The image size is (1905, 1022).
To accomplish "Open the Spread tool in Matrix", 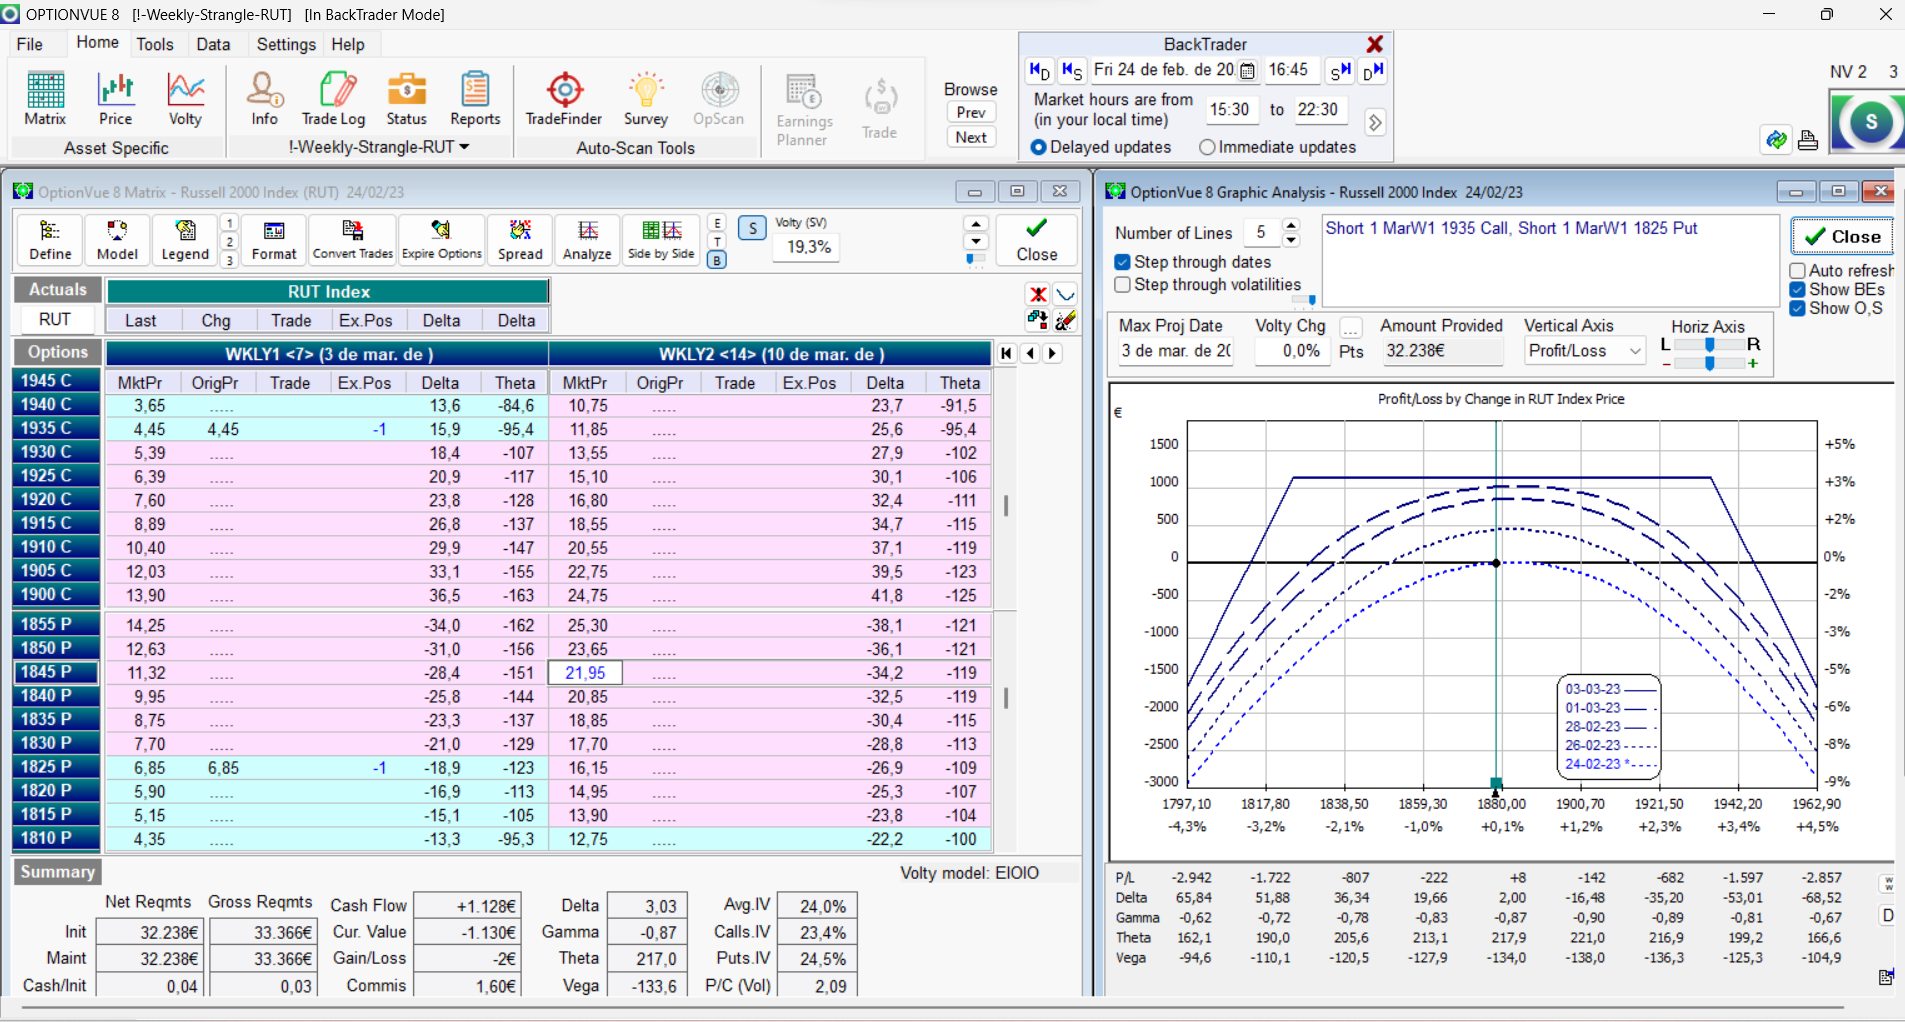I will pyautogui.click(x=520, y=241).
